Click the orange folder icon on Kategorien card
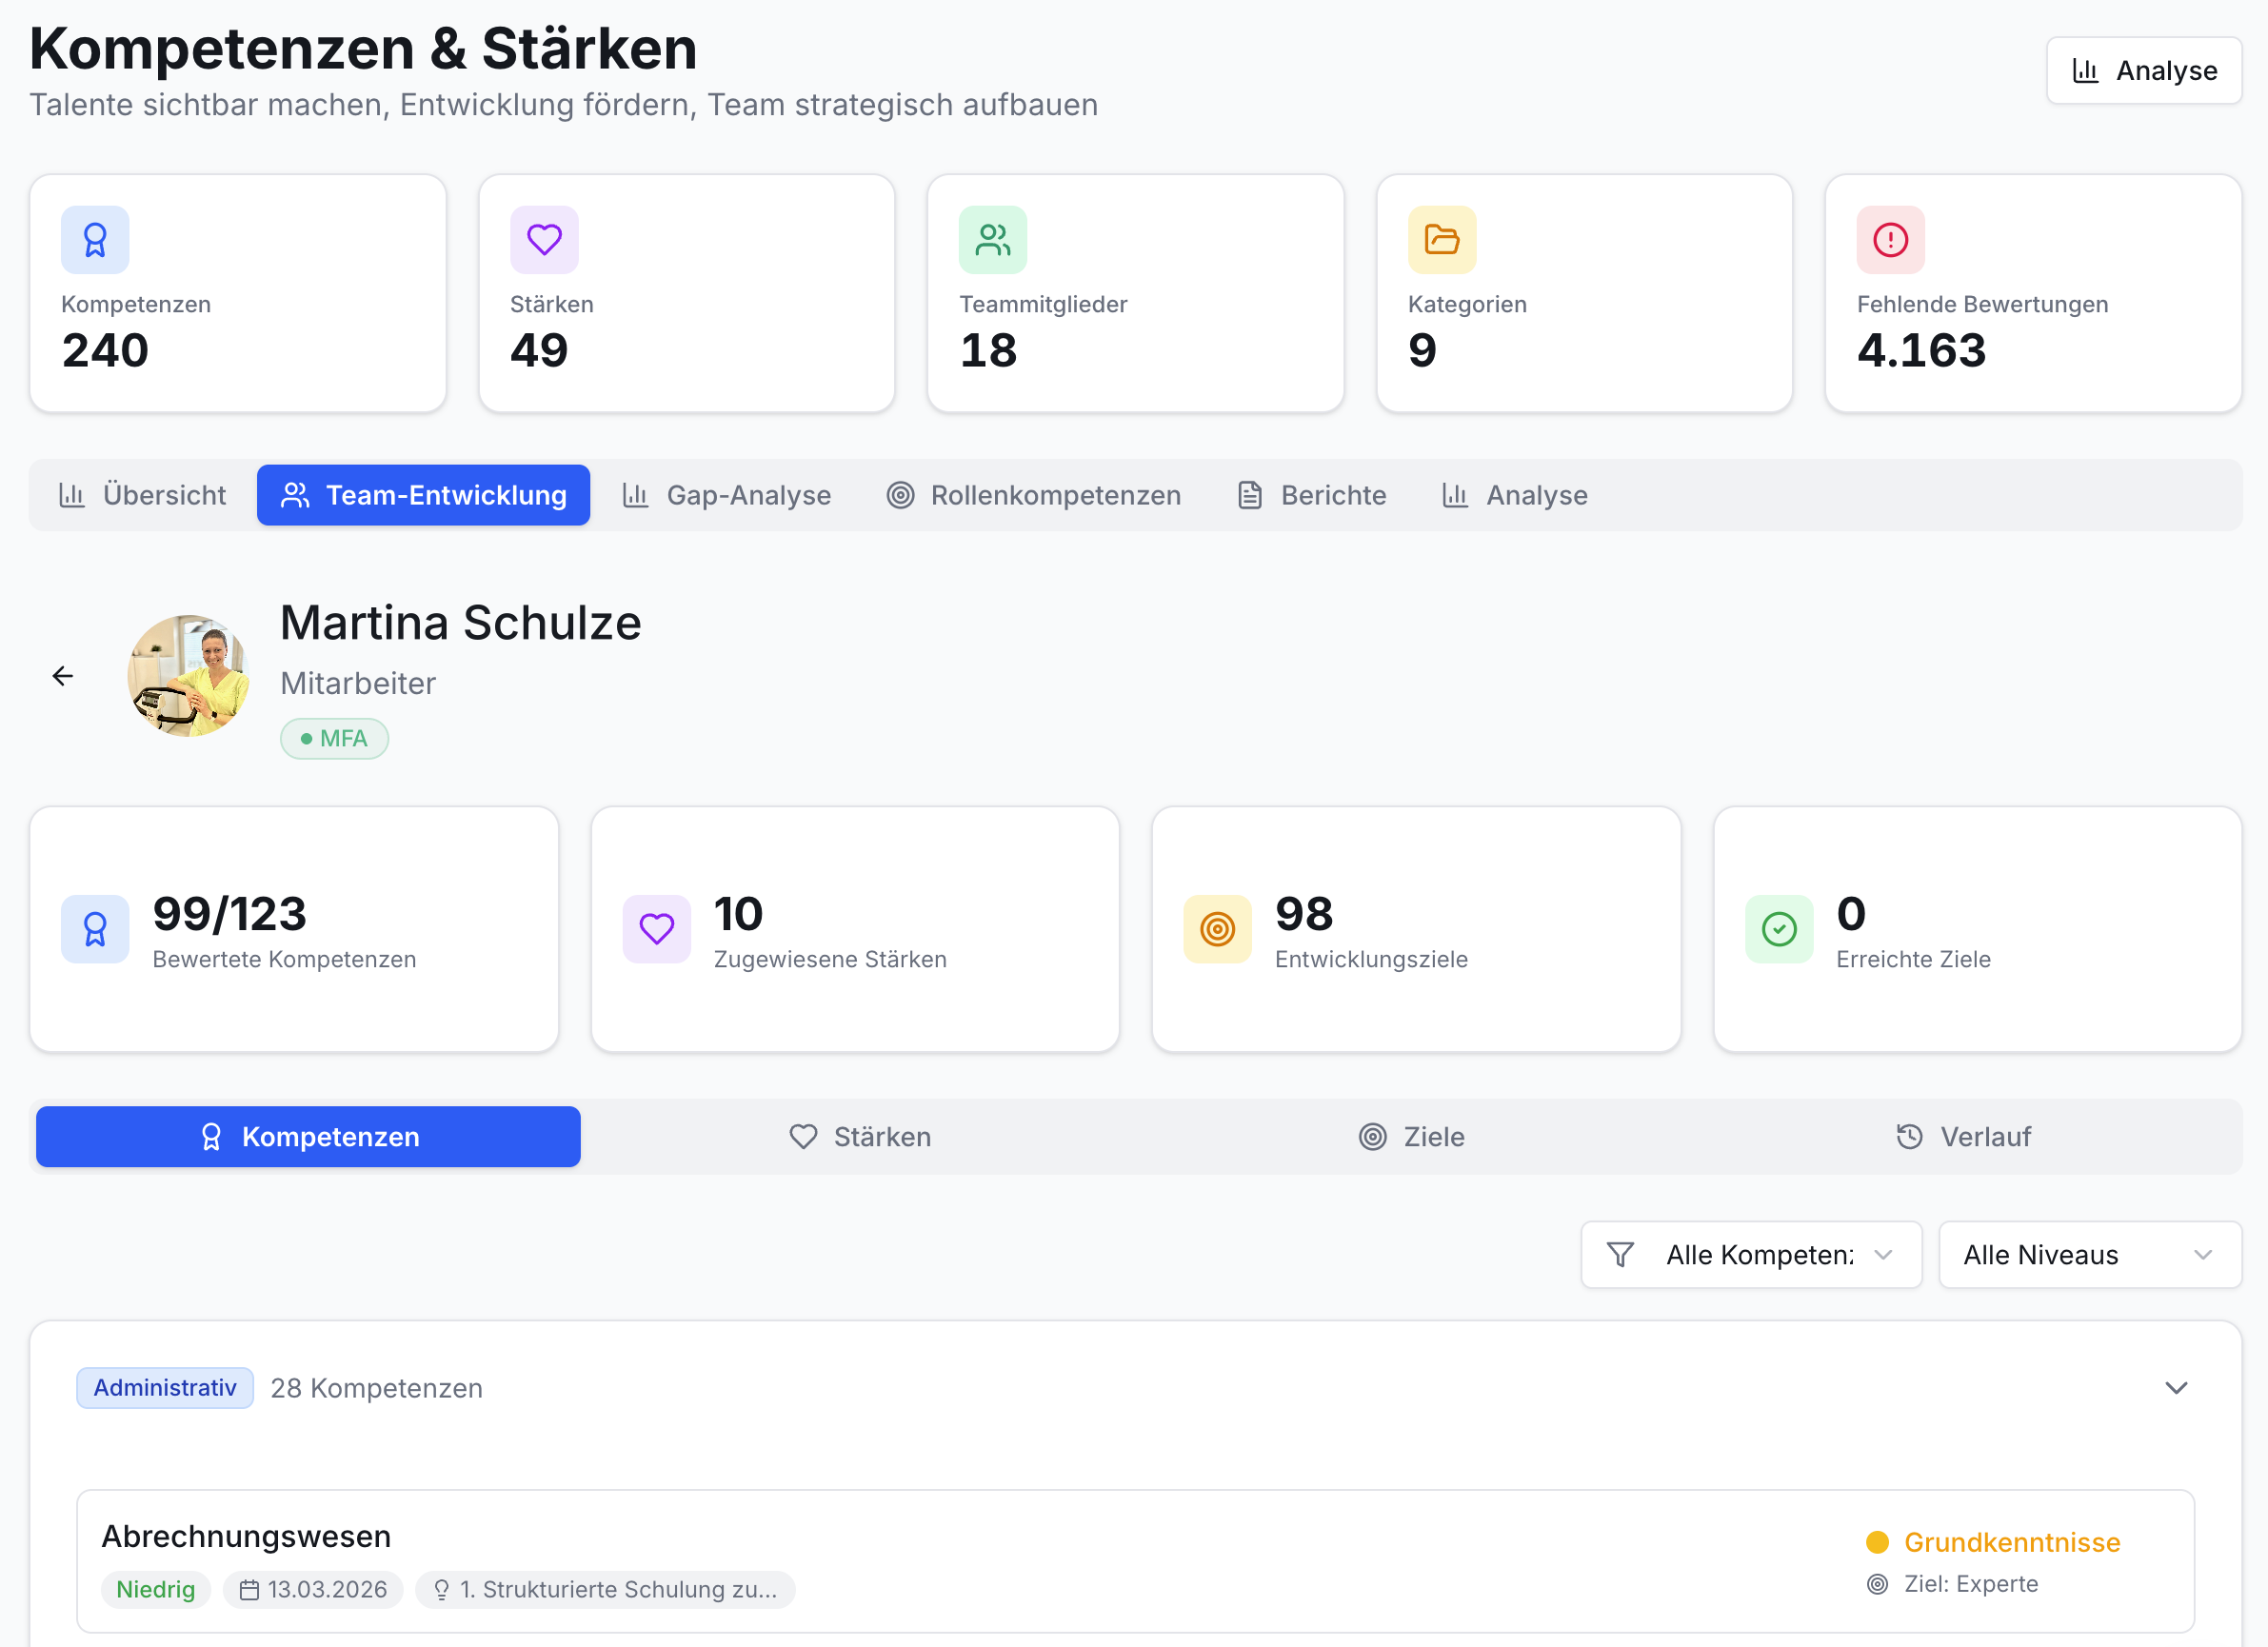Image resolution: width=2268 pixels, height=1647 pixels. click(x=1442, y=240)
